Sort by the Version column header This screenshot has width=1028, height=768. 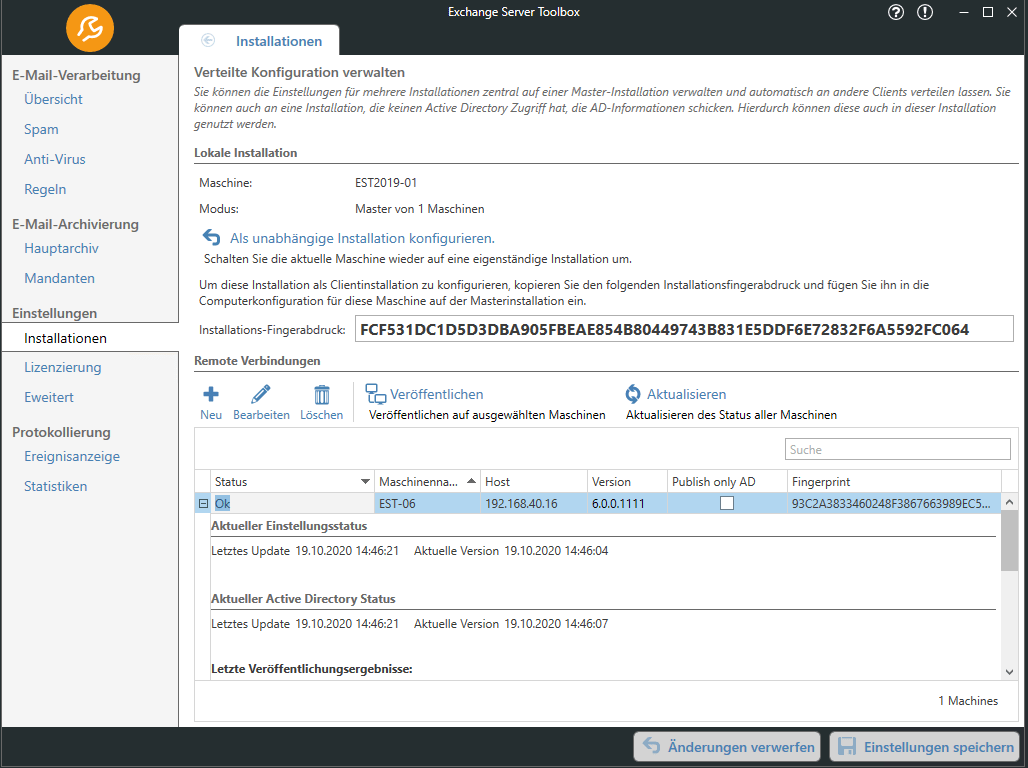[x=627, y=481]
